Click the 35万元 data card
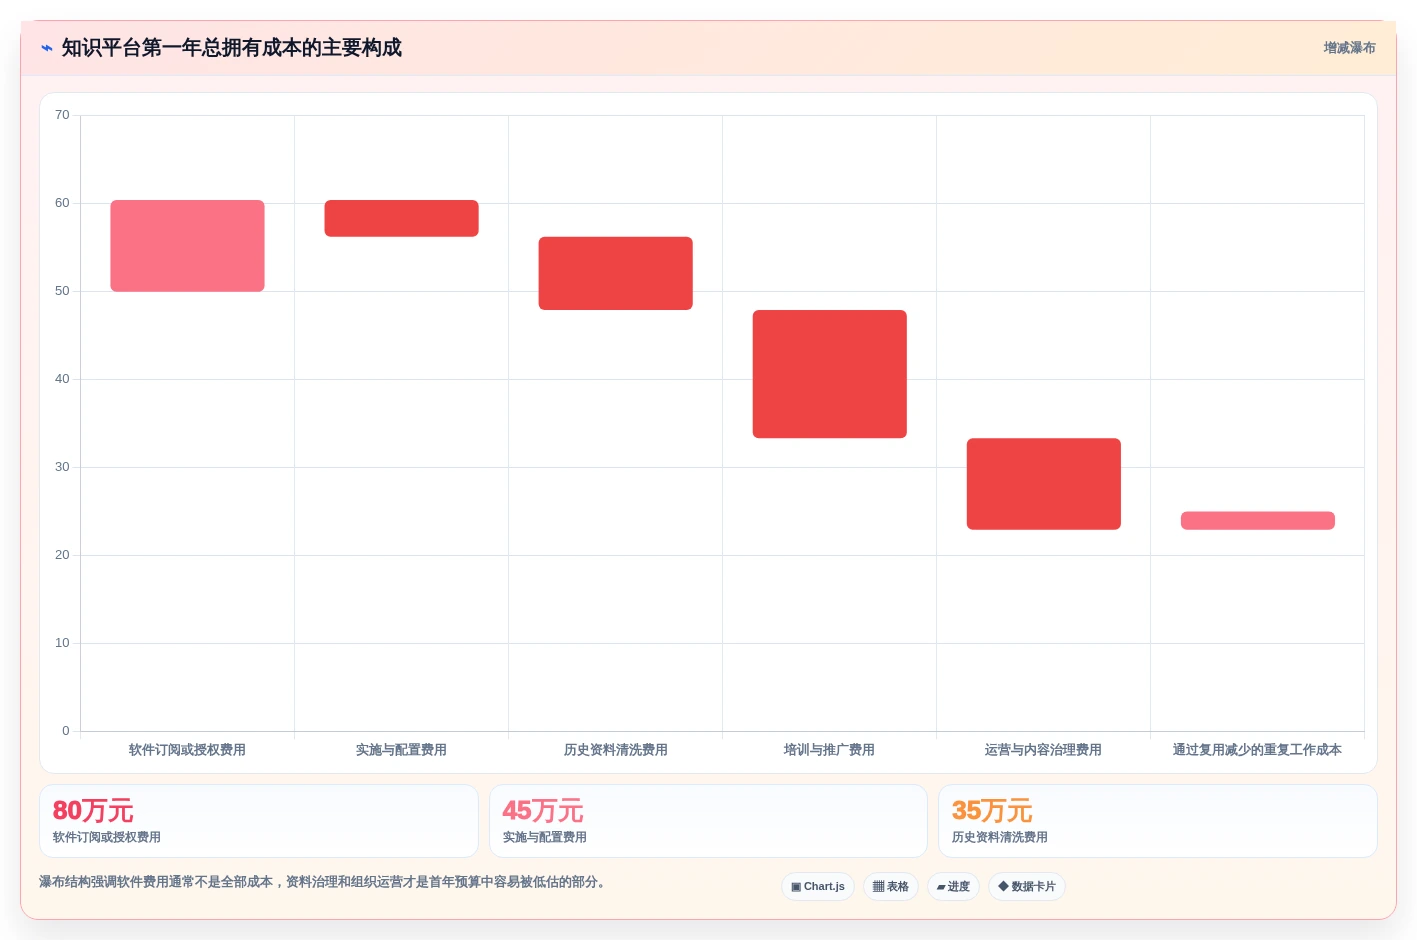Viewport: 1417px width, 940px height. point(1158,821)
